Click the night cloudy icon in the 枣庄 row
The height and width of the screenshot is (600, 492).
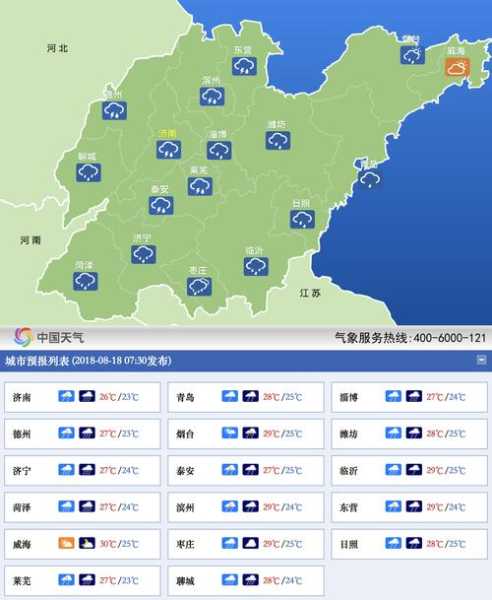250,543
